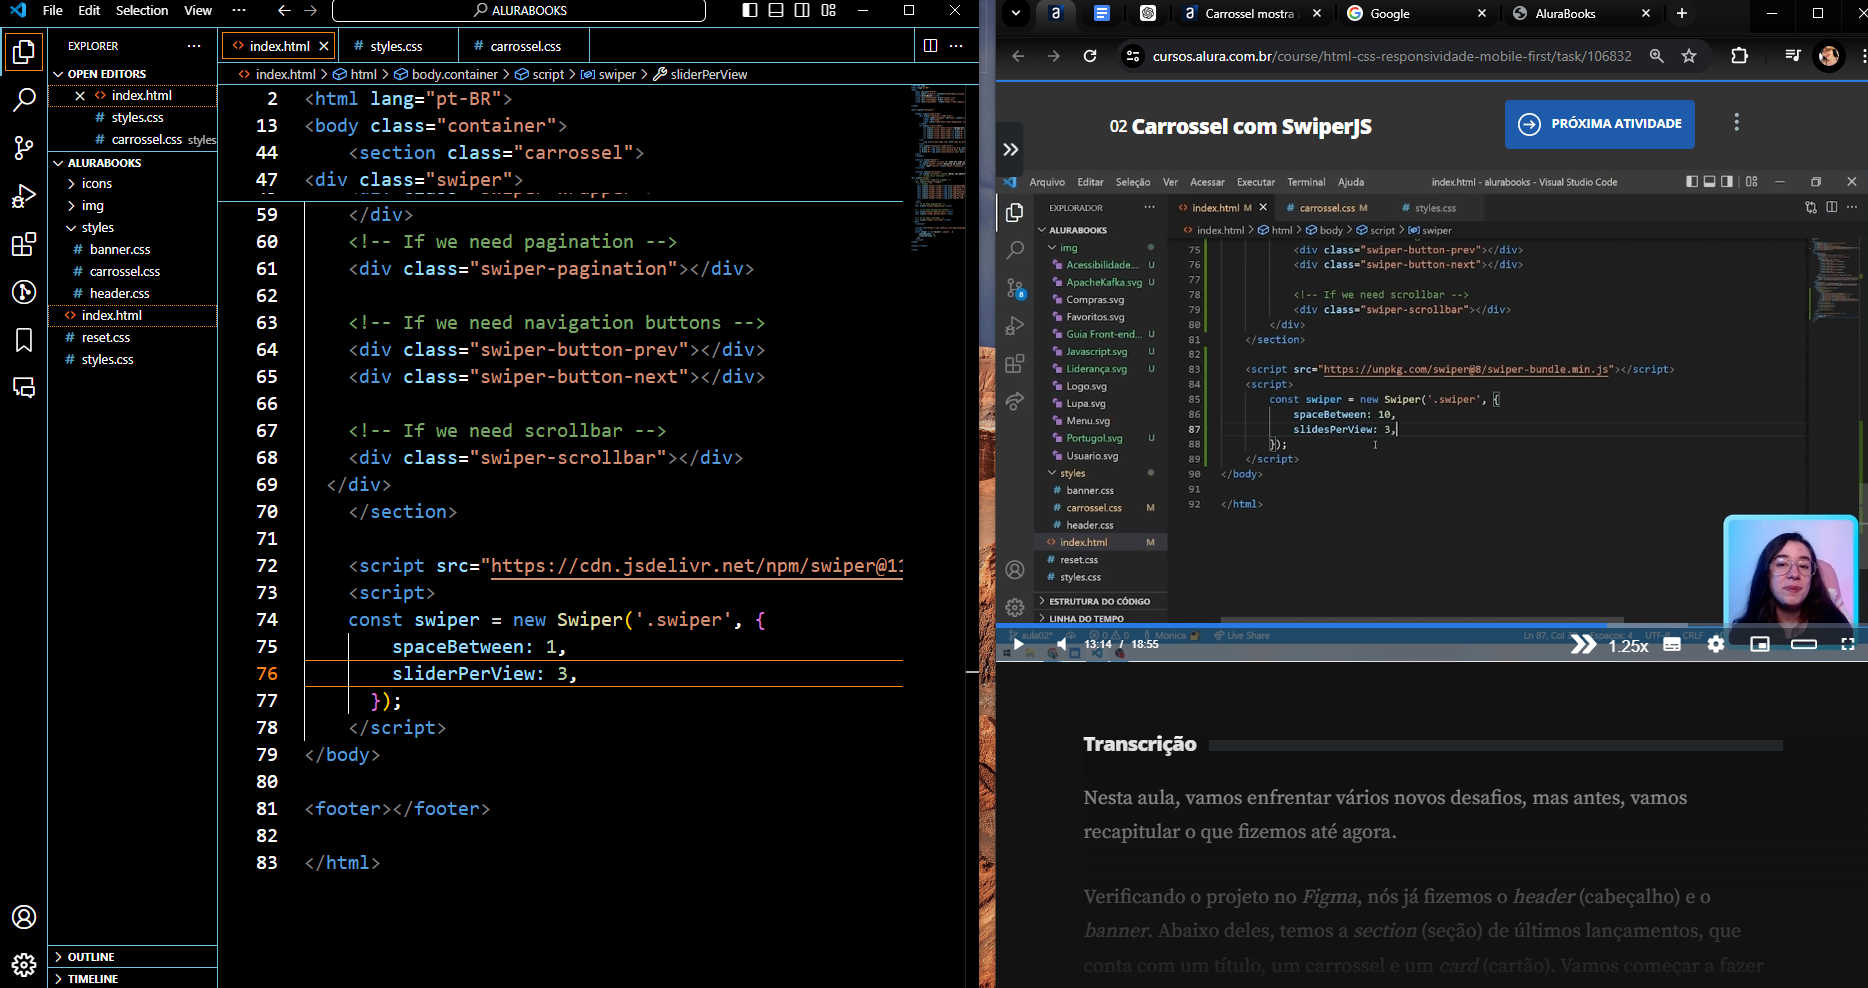Open the Selection menu
Image resolution: width=1868 pixels, height=988 pixels.
point(142,10)
